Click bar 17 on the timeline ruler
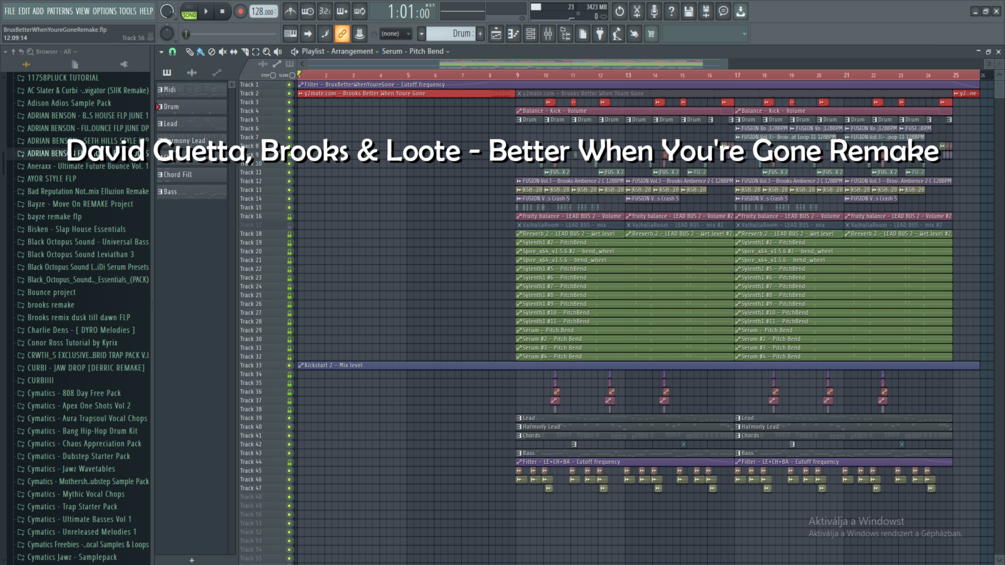Screen dimensions: 1005x565 coord(737,75)
